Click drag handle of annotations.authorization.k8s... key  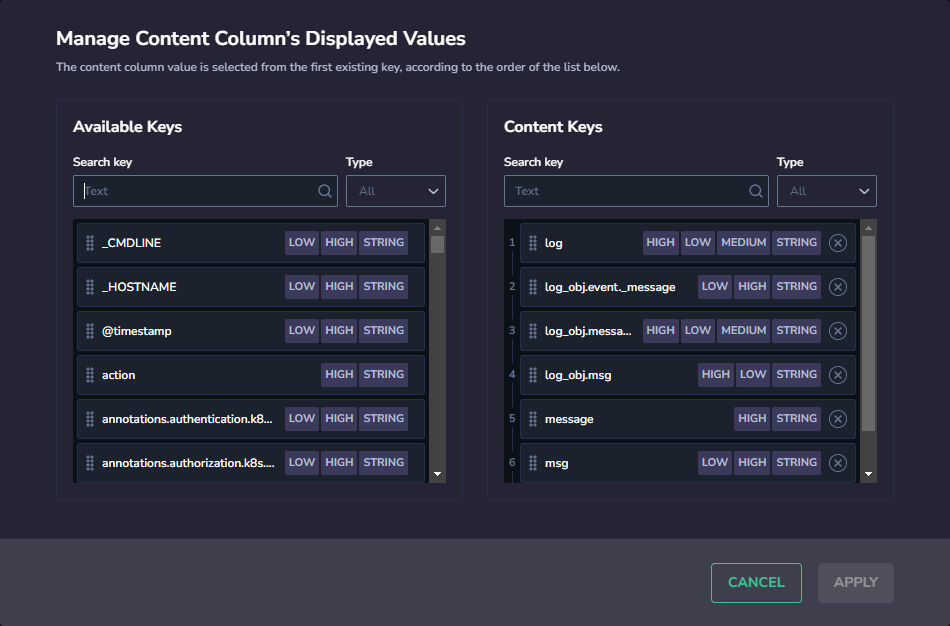point(90,463)
